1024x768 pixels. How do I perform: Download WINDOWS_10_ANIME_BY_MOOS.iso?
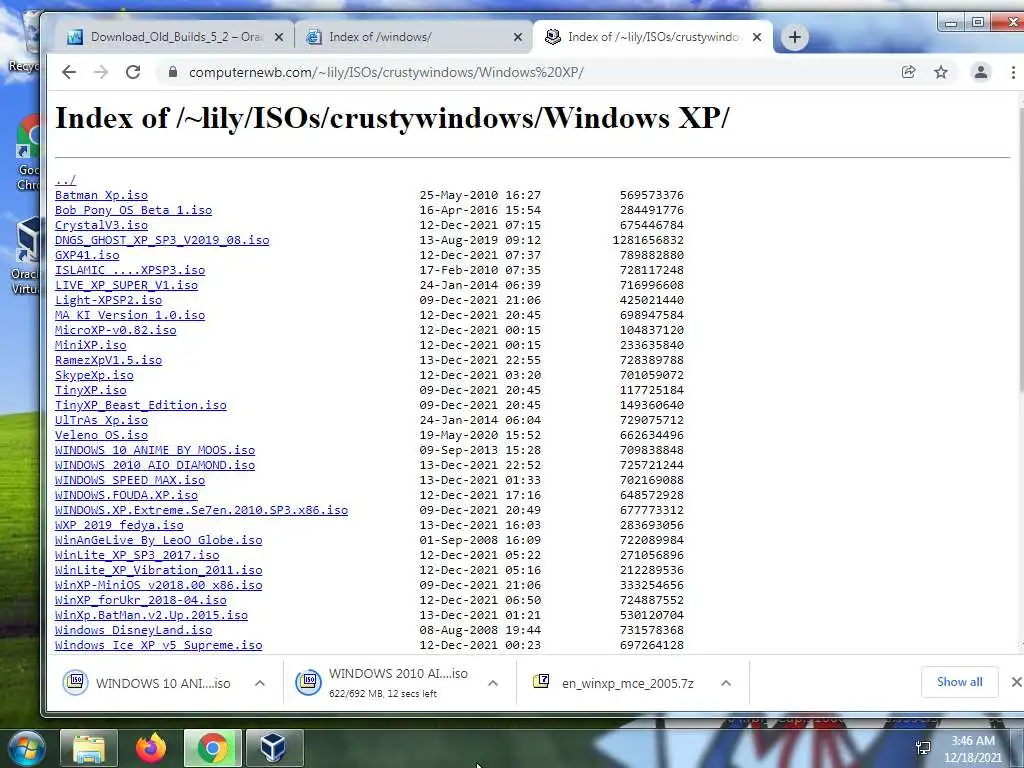coord(155,451)
